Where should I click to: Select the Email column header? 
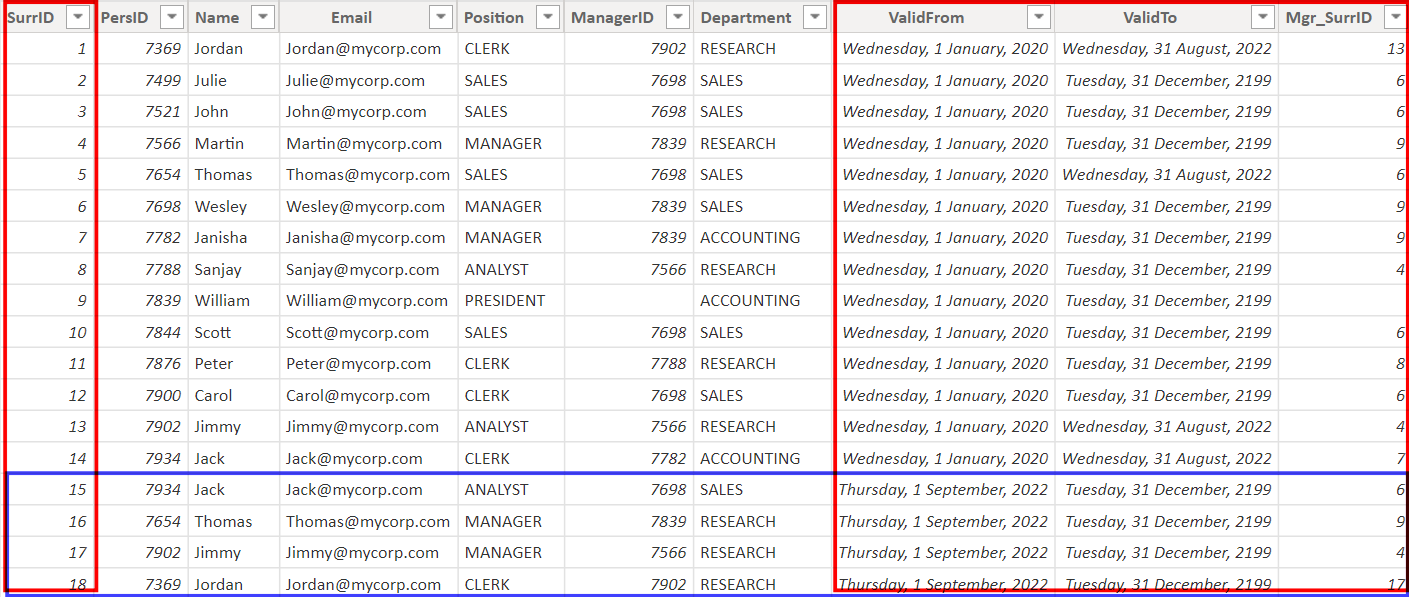click(351, 17)
